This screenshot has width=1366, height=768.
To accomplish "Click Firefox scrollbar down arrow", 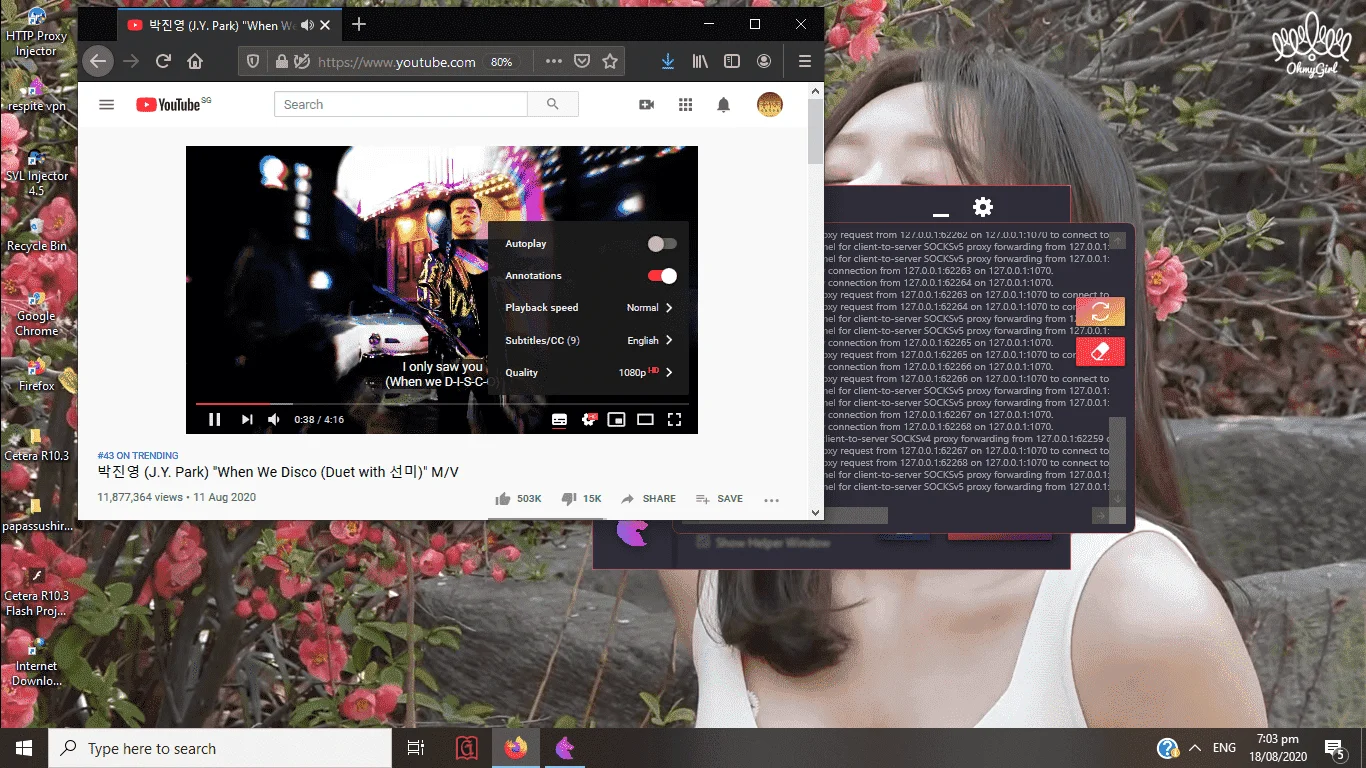I will point(815,512).
